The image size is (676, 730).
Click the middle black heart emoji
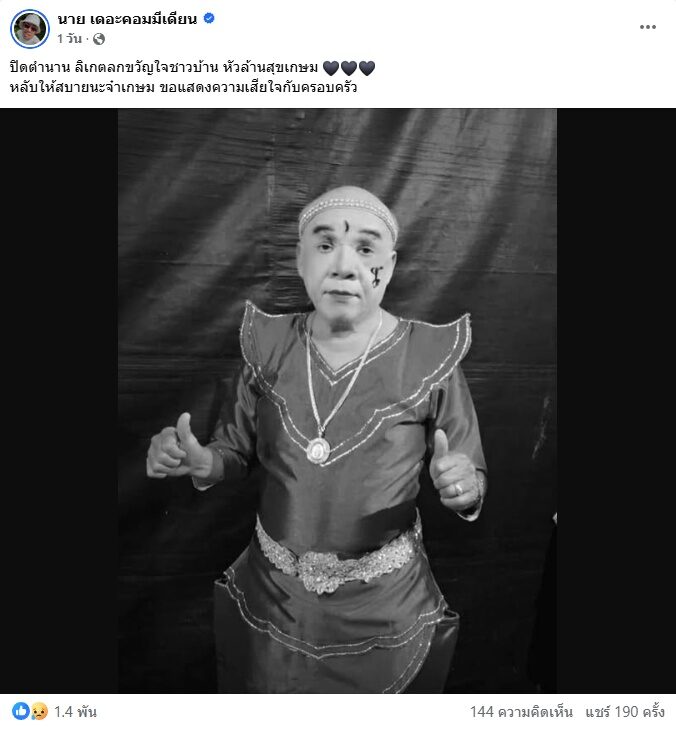tap(349, 68)
